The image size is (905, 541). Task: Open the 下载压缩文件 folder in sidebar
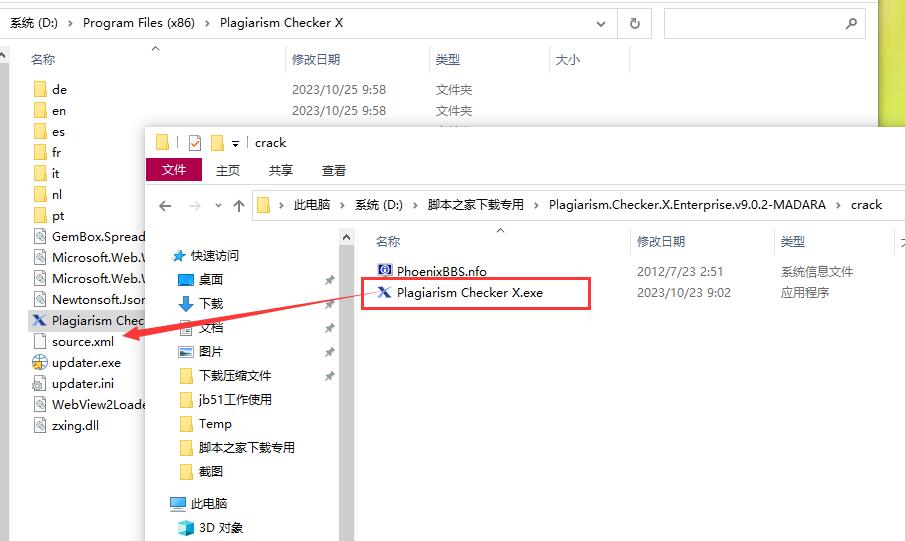[235, 376]
